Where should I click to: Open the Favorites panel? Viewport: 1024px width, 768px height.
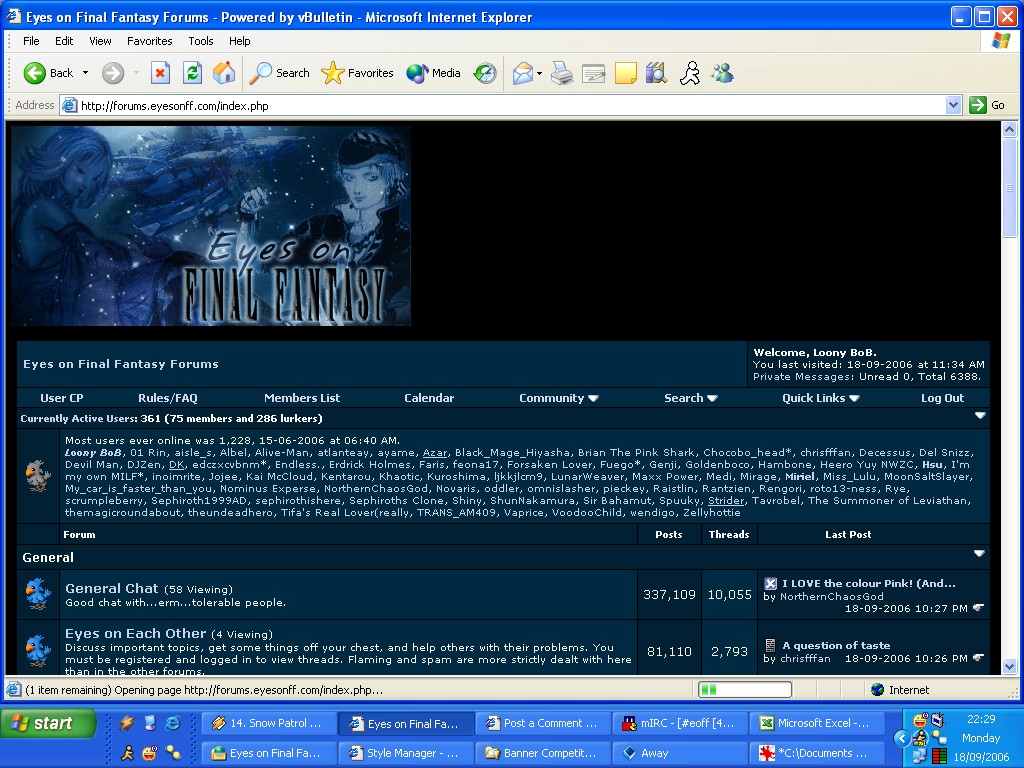358,73
